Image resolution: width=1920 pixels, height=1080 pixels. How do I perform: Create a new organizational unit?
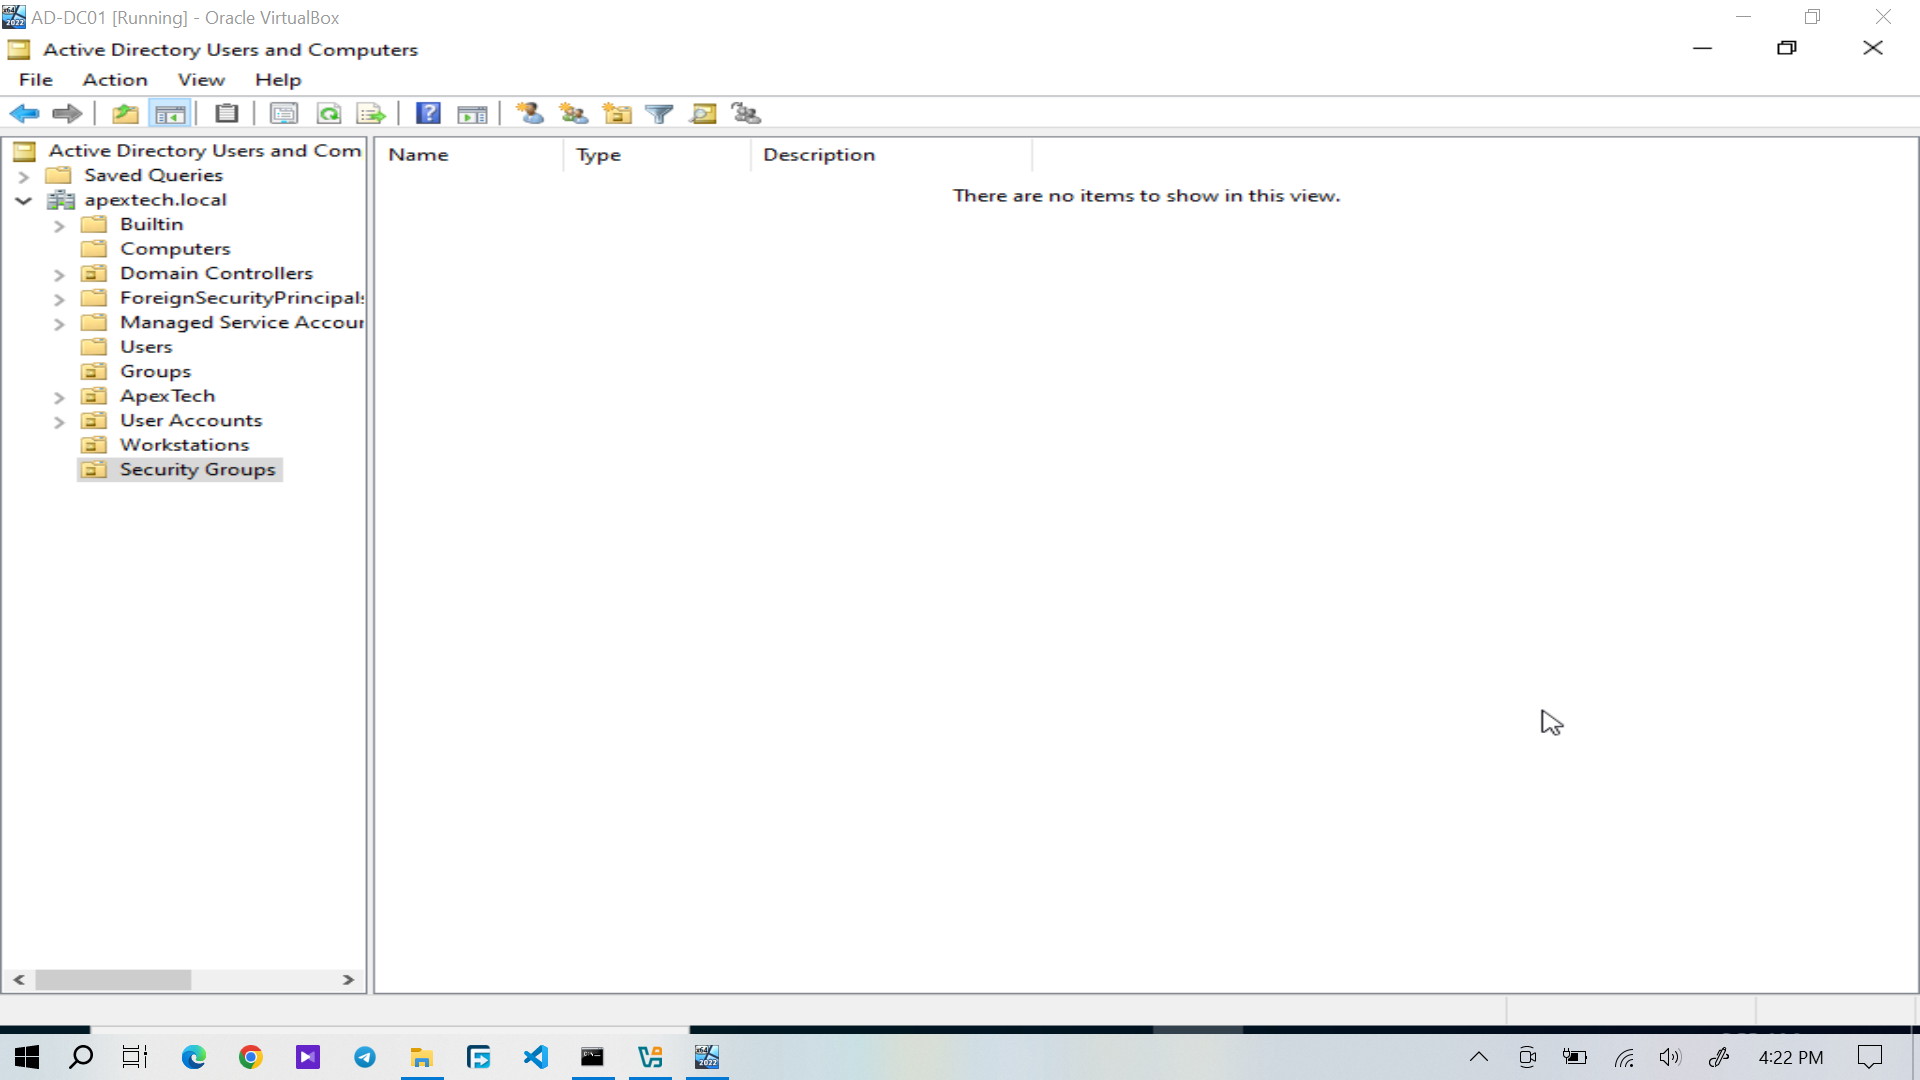pos(617,114)
